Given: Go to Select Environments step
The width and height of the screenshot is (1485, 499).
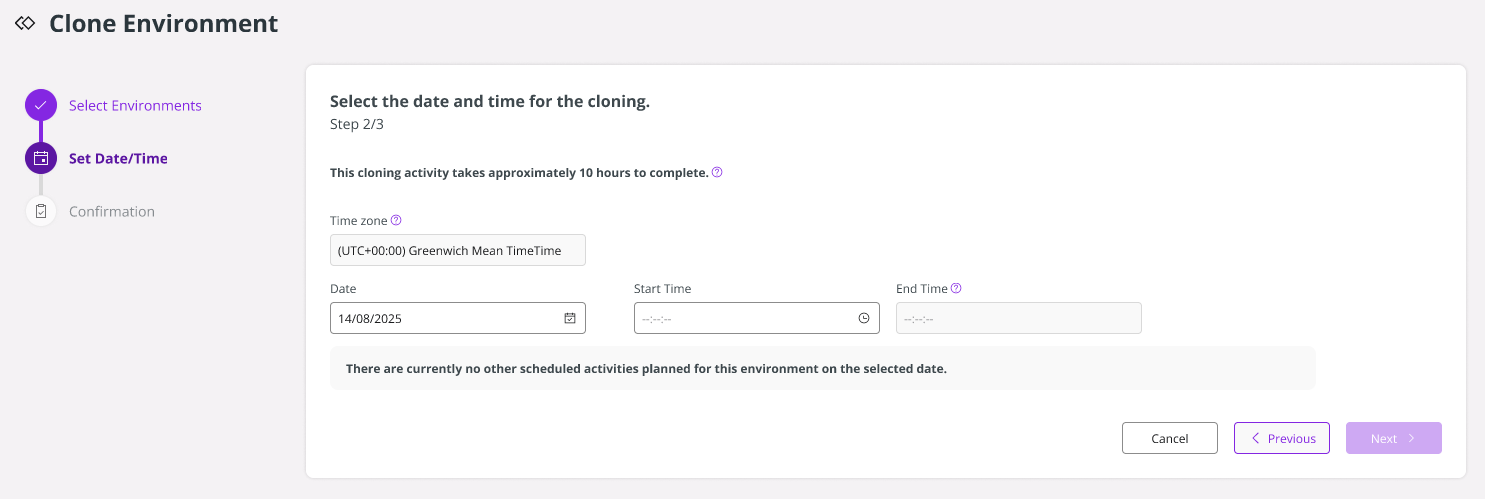Looking at the screenshot, I should tap(135, 105).
